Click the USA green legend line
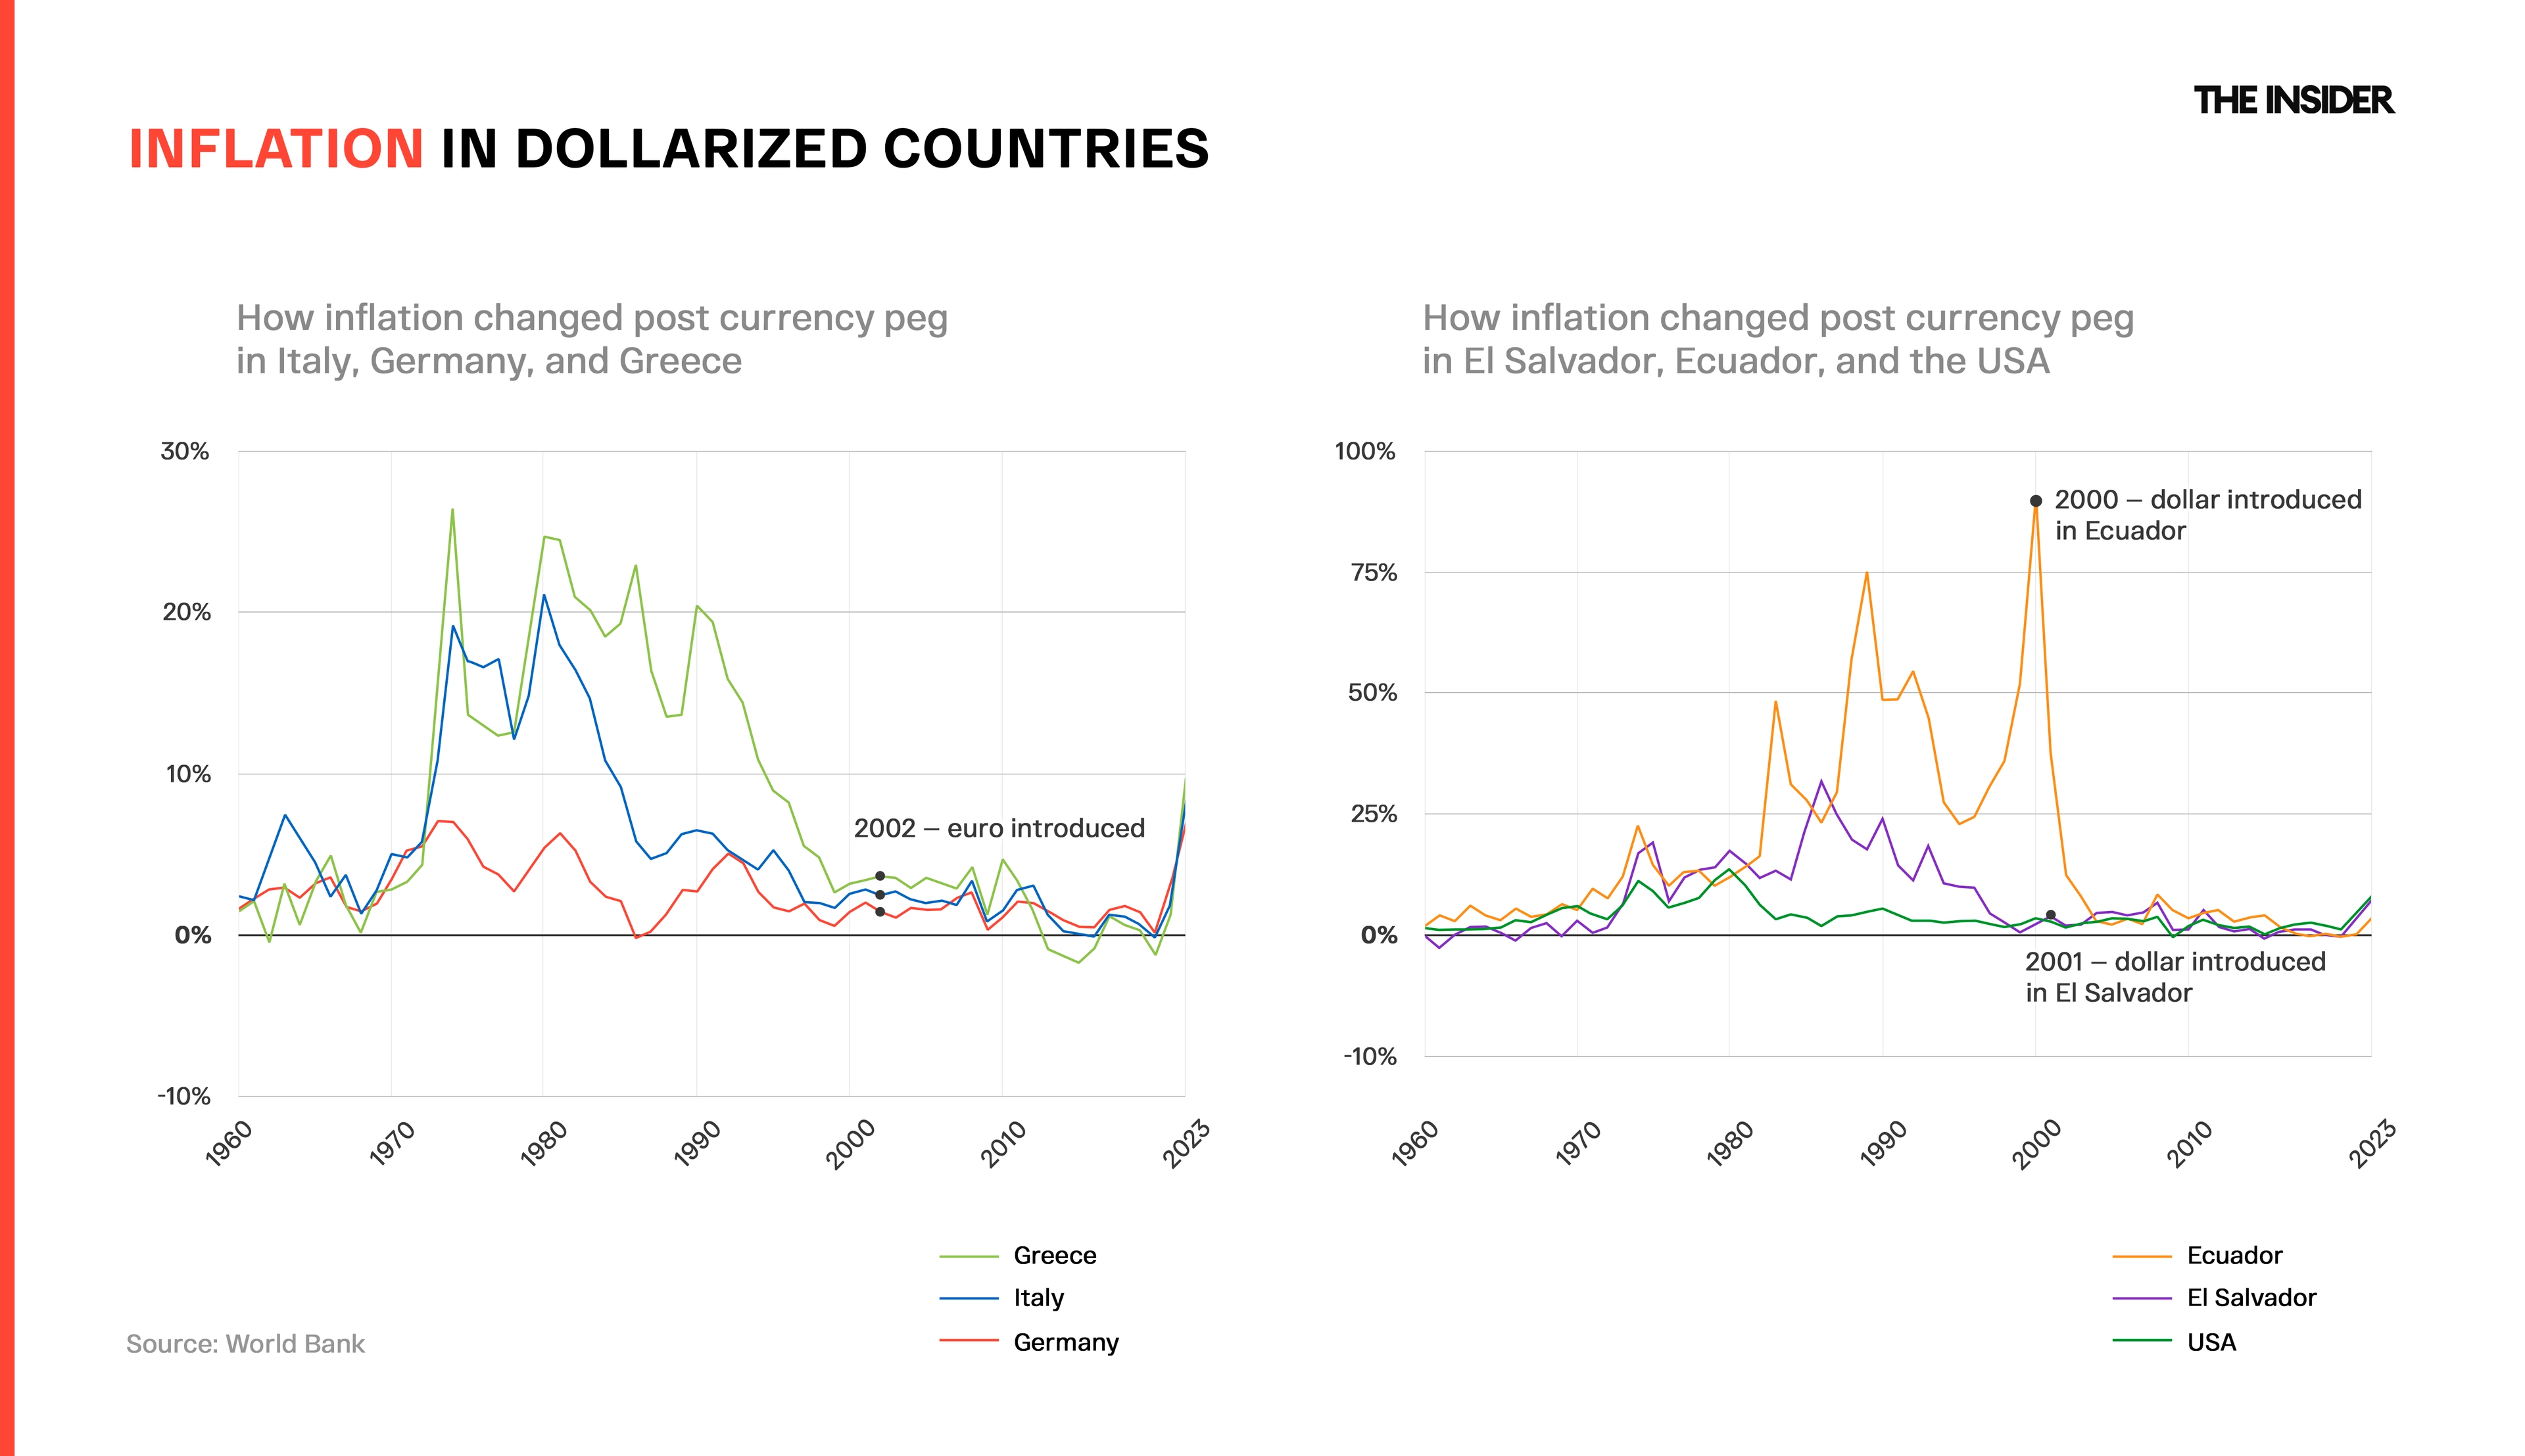Viewport: 2525px width, 1456px height. click(2142, 1341)
